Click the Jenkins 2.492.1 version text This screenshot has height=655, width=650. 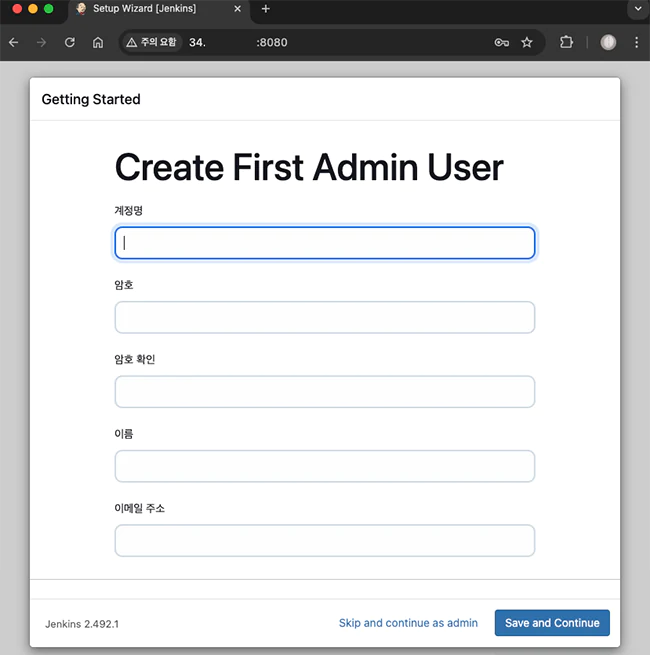click(82, 624)
